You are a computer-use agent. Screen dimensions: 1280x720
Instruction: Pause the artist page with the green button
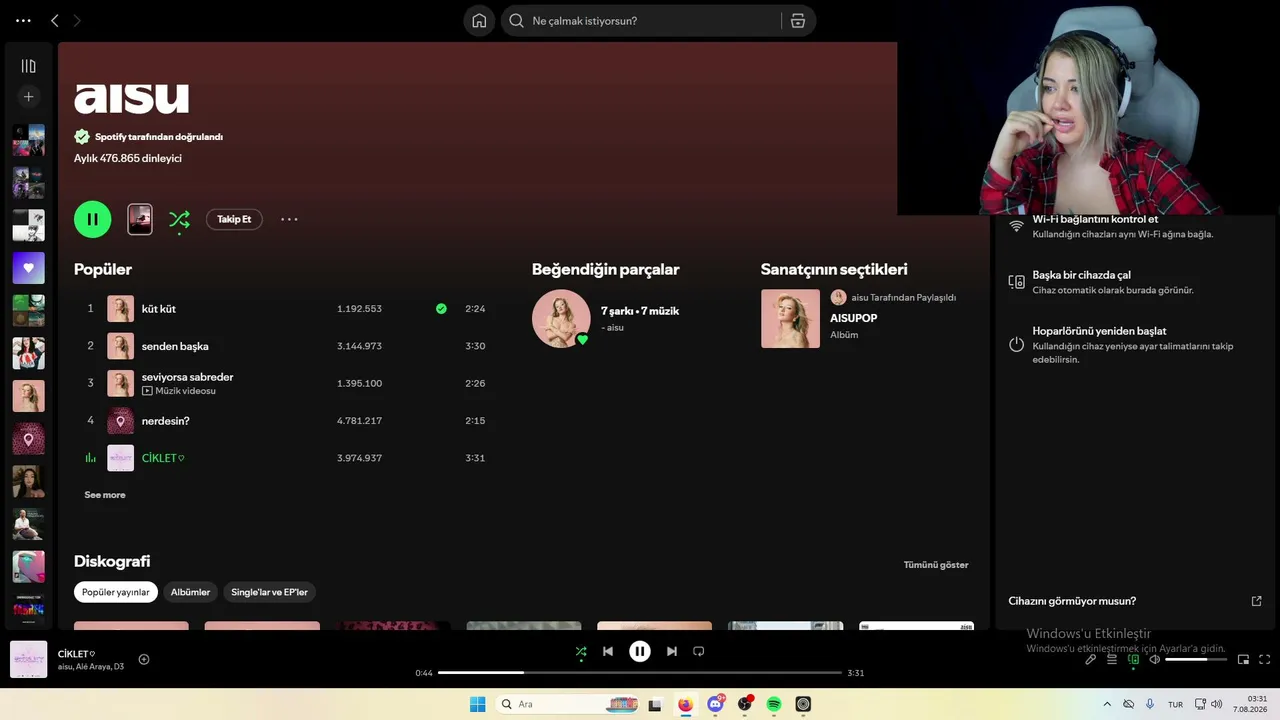pos(92,219)
